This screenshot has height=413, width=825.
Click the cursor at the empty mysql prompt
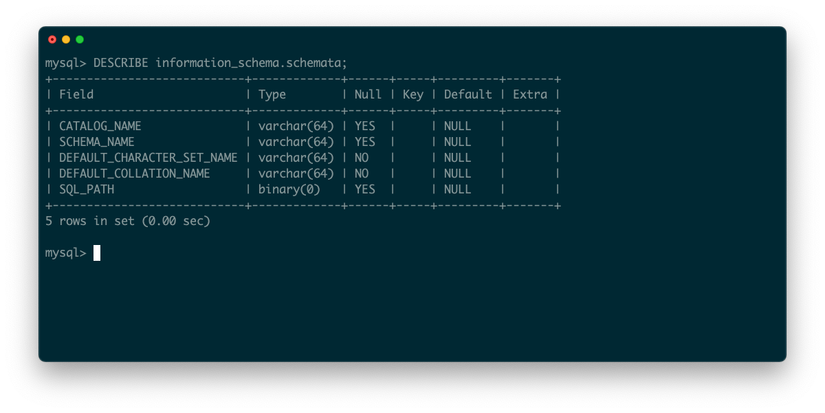coord(97,253)
